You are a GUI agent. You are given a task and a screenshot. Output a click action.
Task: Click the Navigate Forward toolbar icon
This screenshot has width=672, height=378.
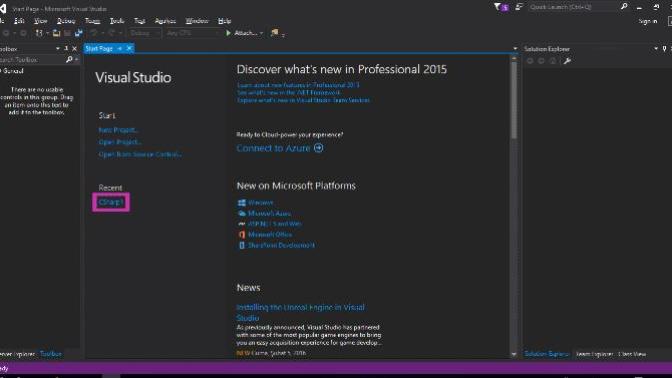[x=23, y=33]
